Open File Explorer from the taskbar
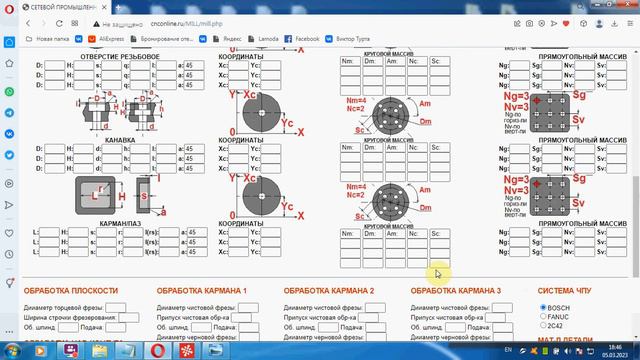Screen dimensions: 640x360 pyautogui.click(x=100, y=350)
